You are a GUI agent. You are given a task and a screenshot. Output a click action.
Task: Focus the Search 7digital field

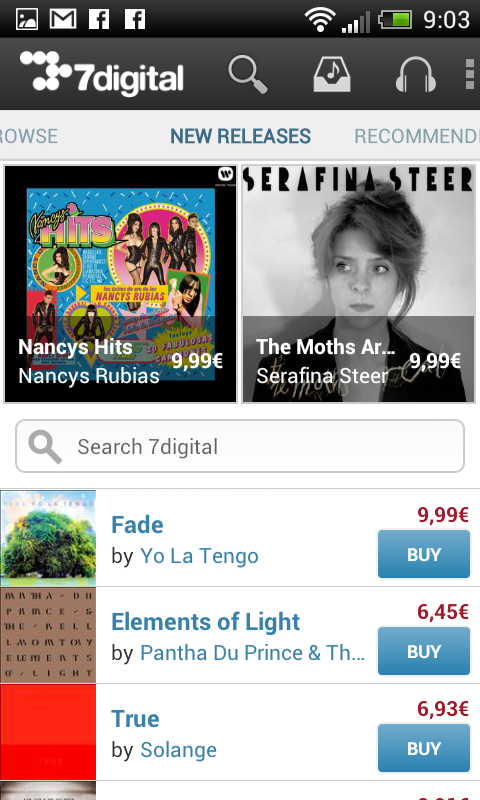point(240,446)
